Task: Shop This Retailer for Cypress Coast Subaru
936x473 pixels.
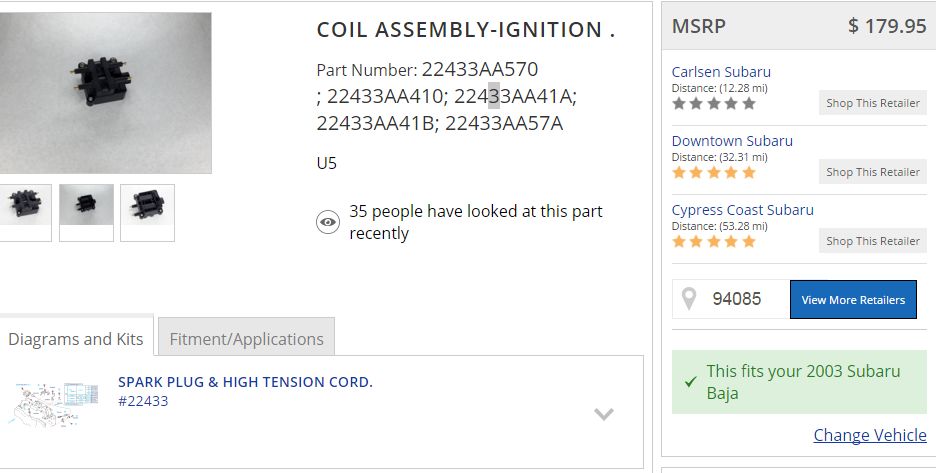Action: click(x=873, y=241)
